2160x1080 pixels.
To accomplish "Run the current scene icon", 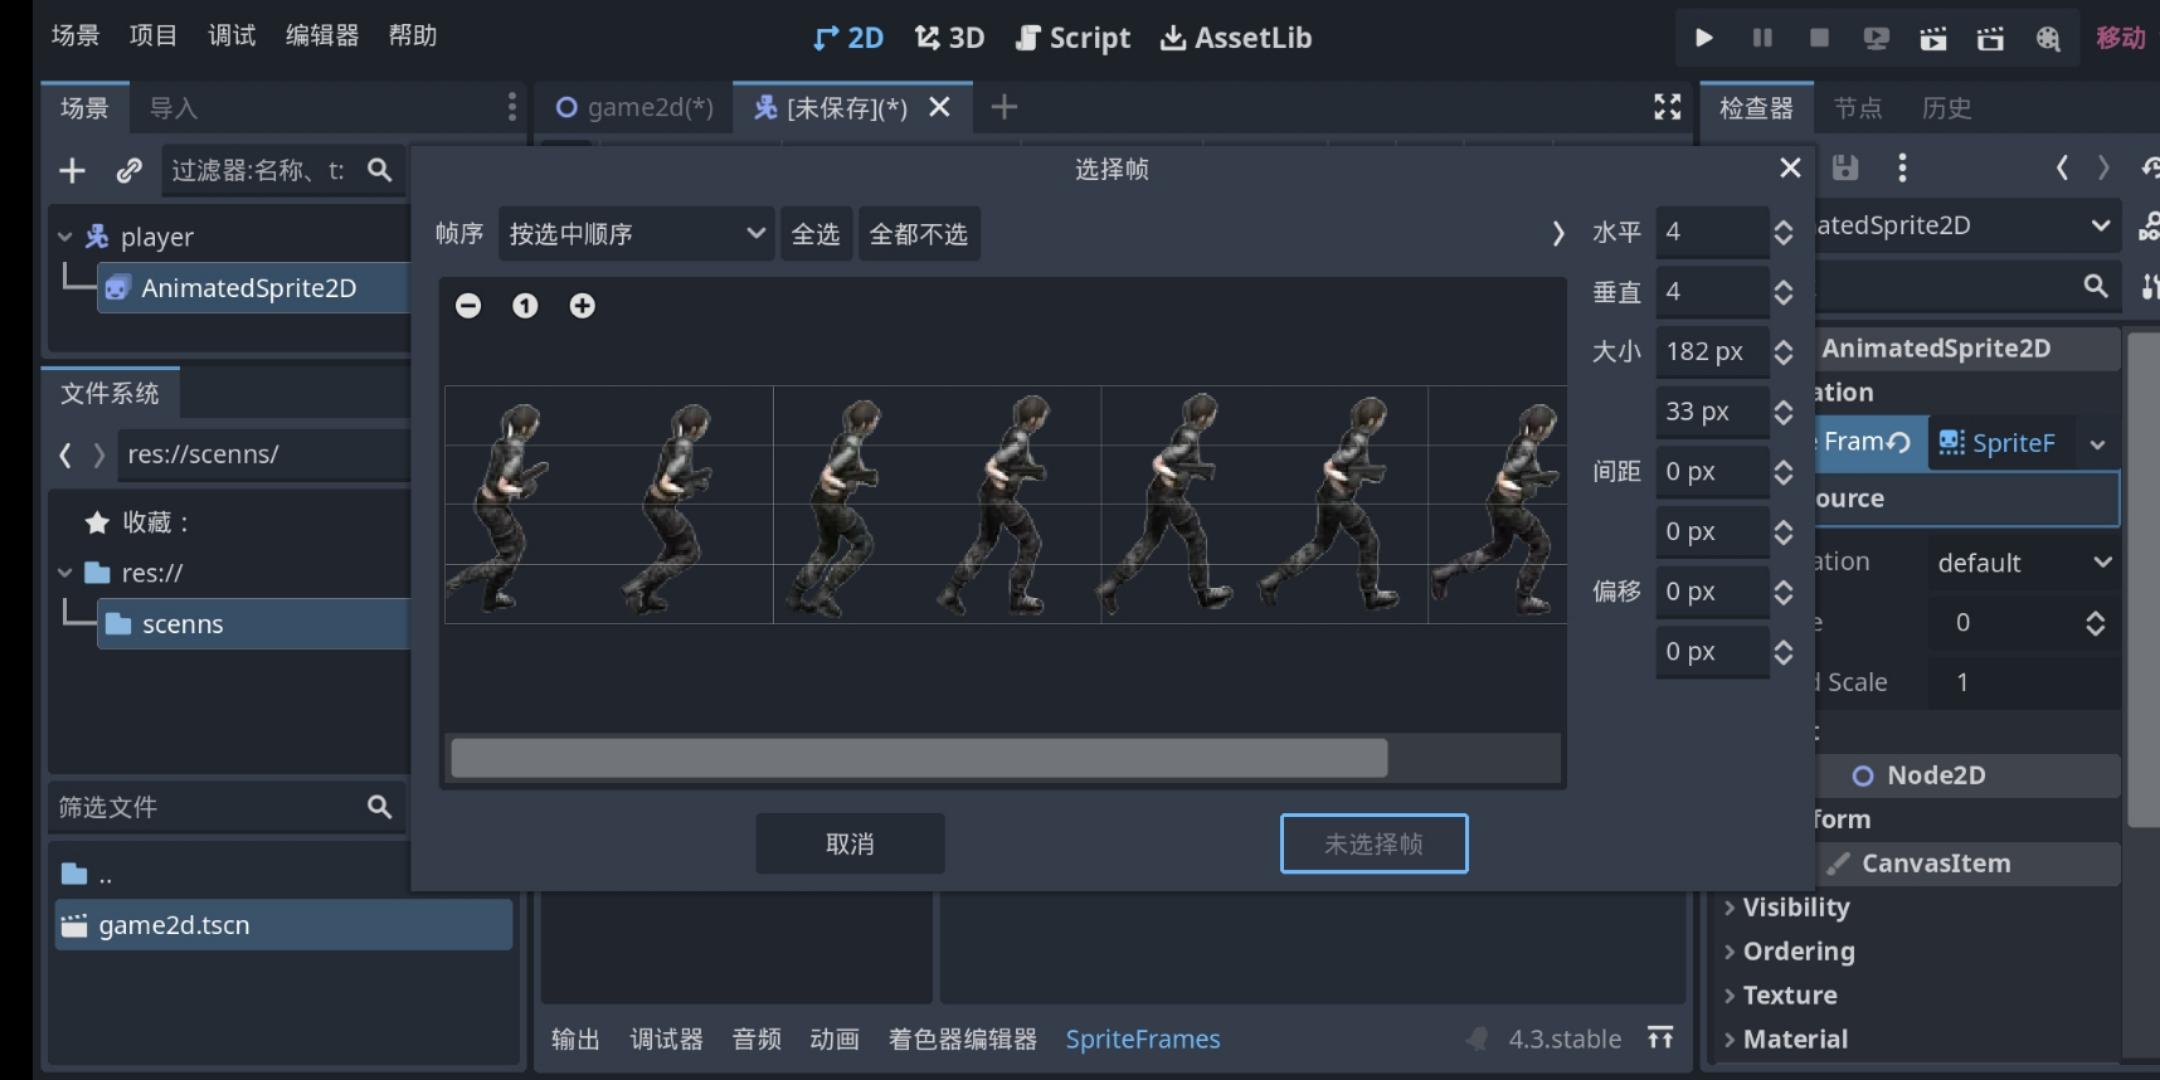I will pyautogui.click(x=1933, y=38).
